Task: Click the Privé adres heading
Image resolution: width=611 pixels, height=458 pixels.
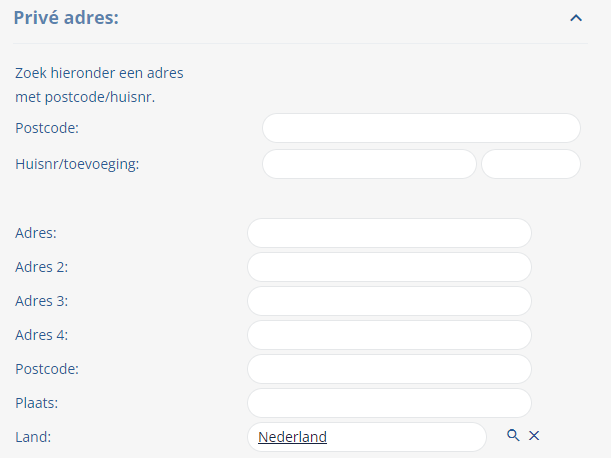Action: (66, 18)
